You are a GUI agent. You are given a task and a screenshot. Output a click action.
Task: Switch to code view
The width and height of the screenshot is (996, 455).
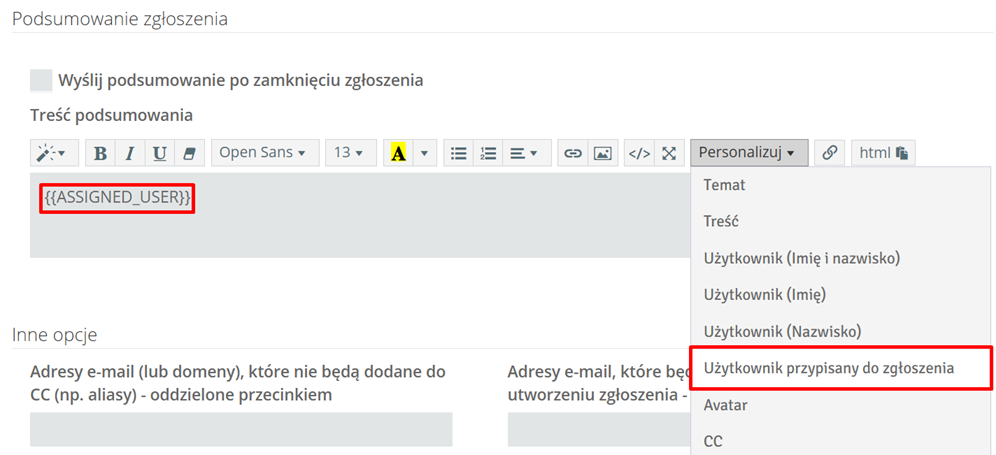[x=639, y=153]
